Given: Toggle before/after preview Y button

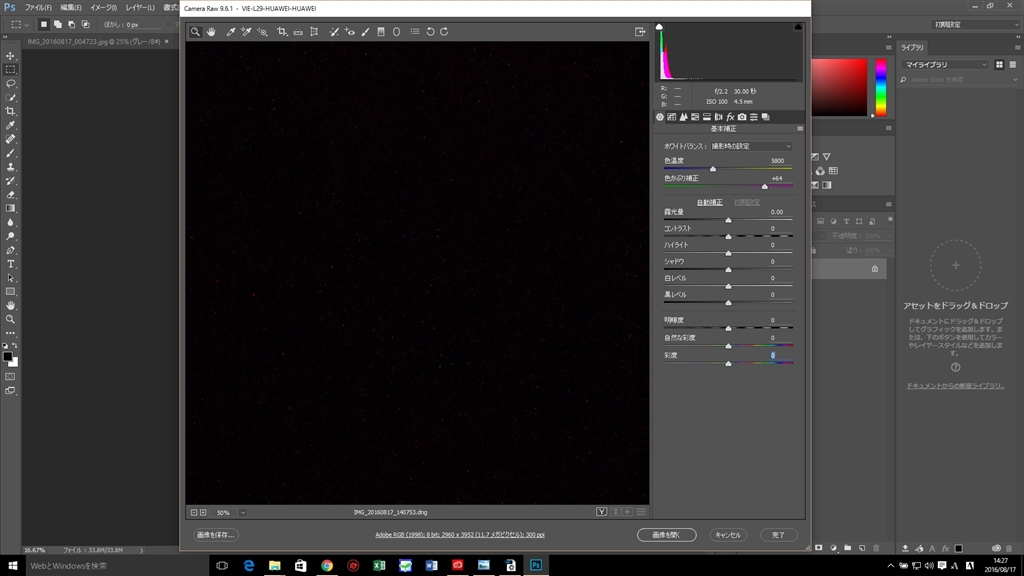Looking at the screenshot, I should pos(602,512).
